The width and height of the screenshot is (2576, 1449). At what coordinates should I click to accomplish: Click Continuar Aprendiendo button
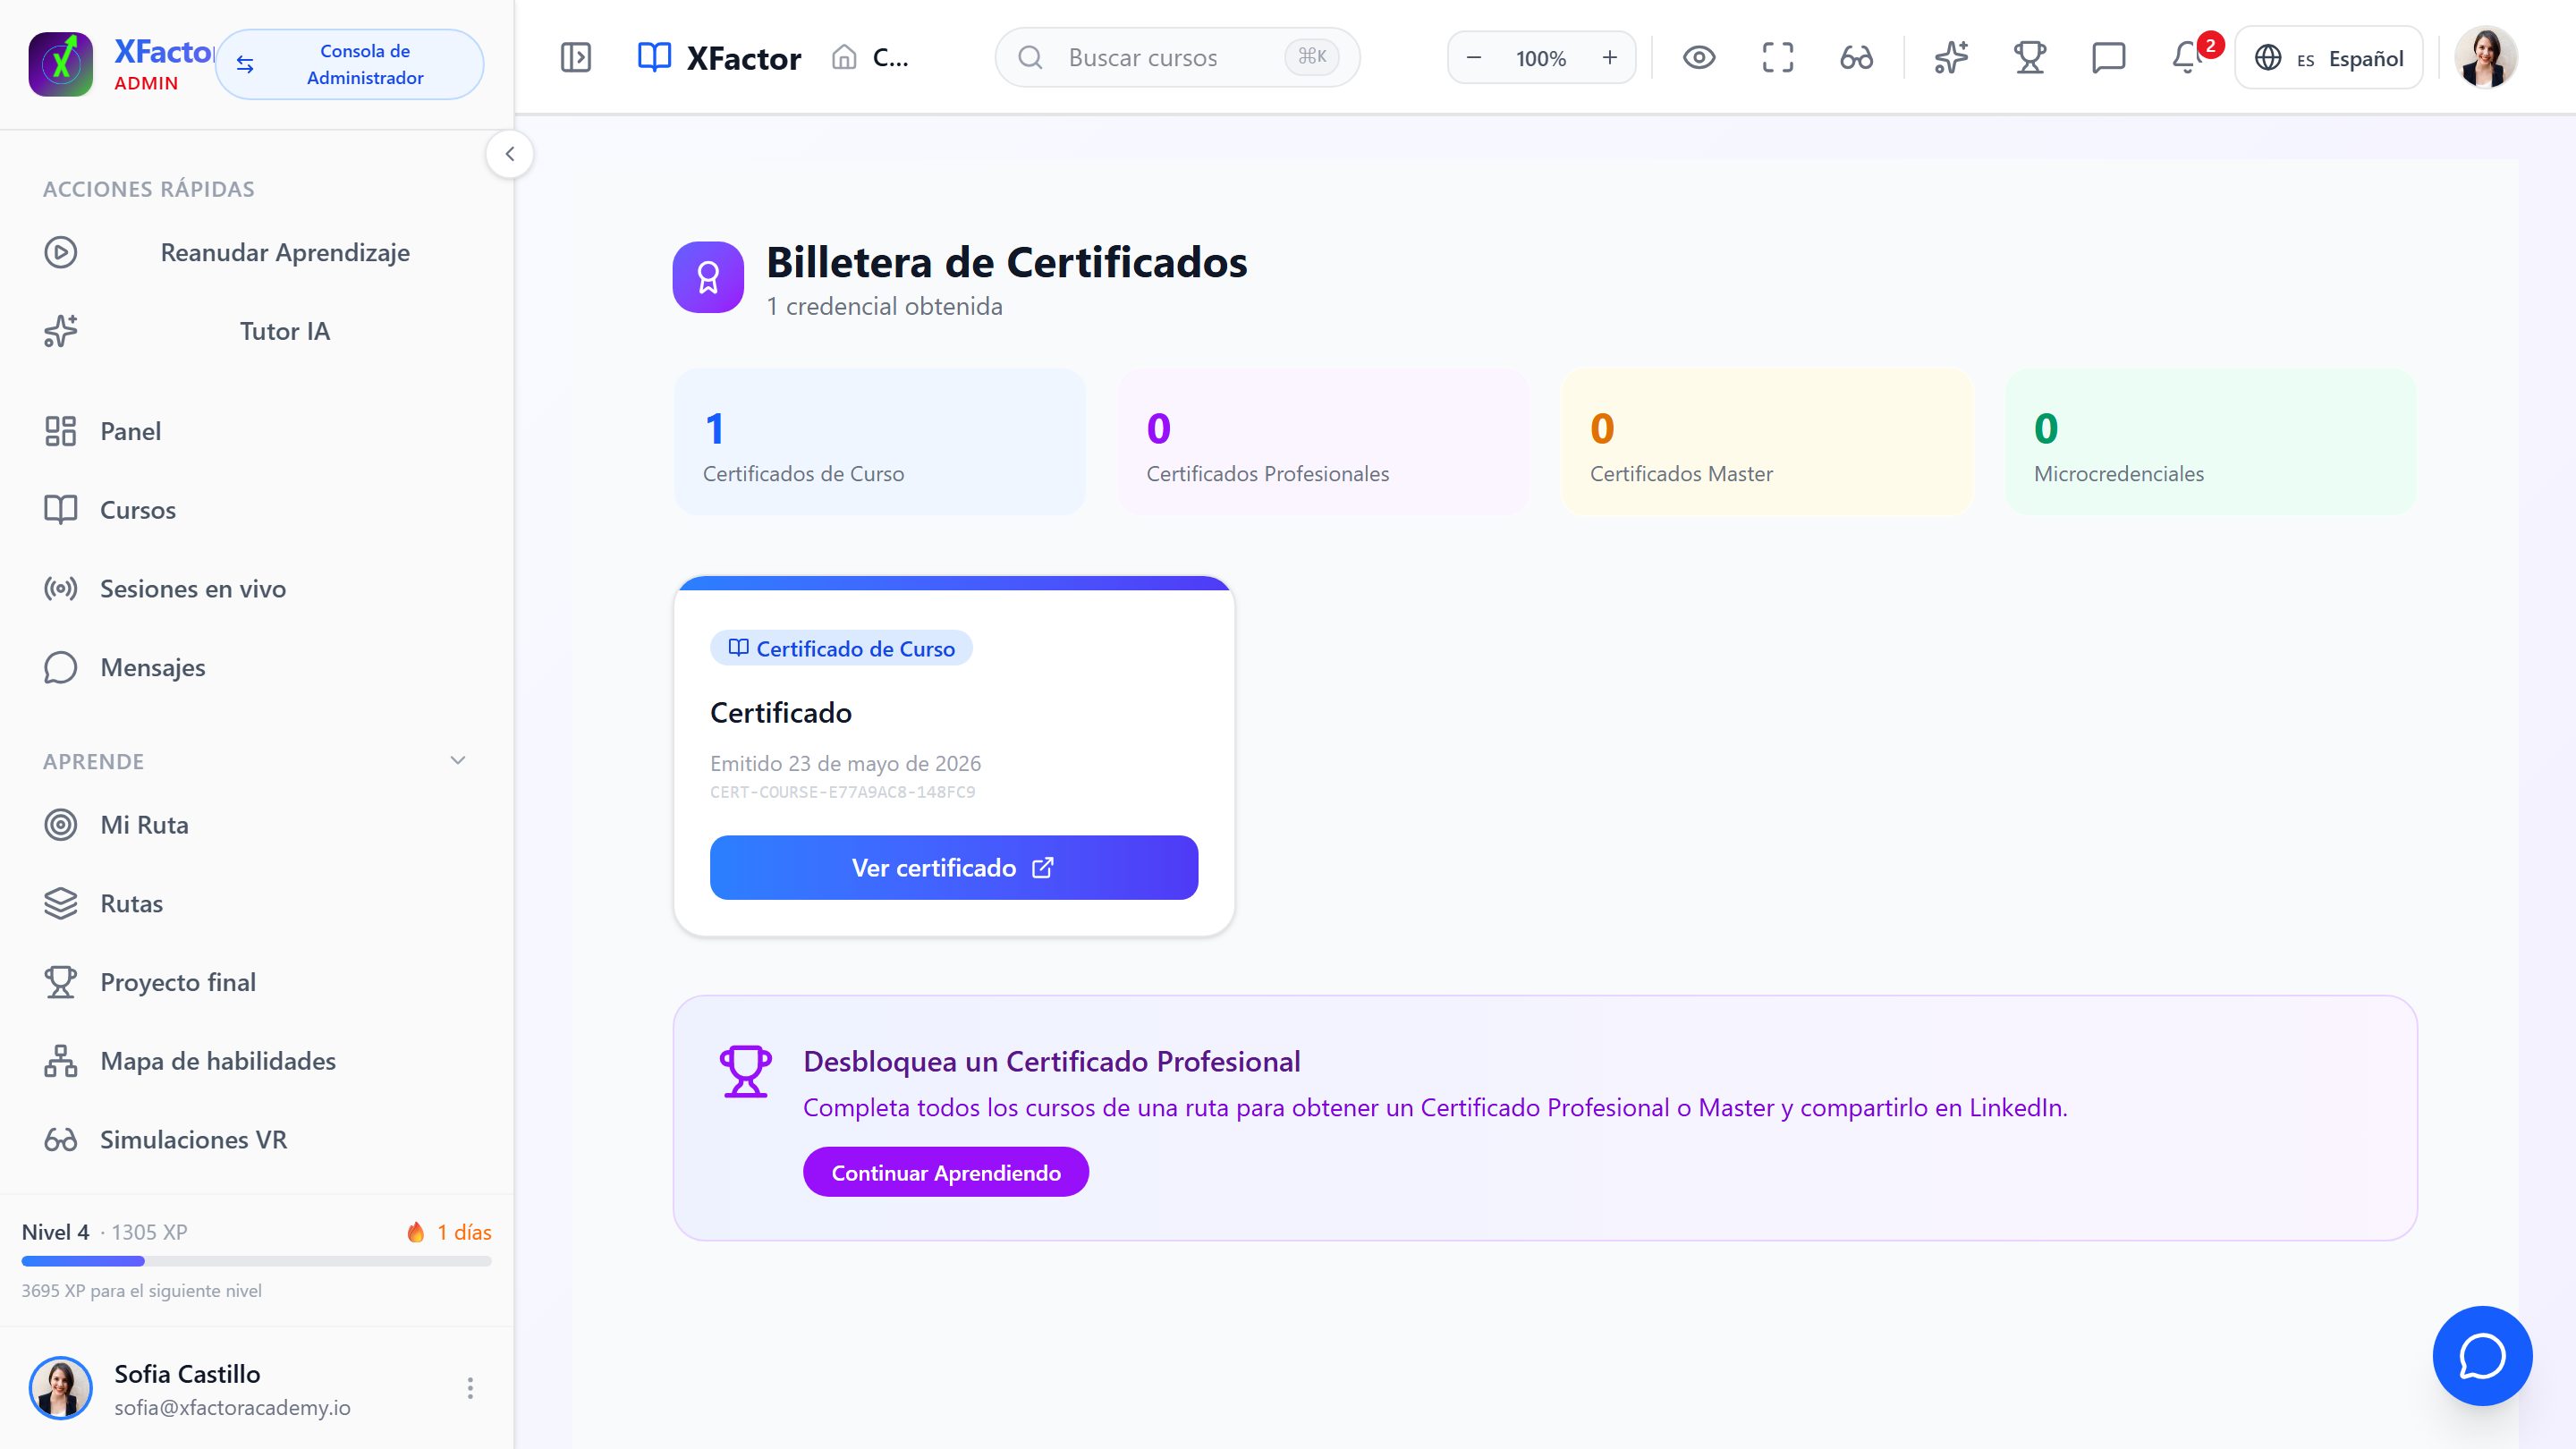click(x=946, y=1172)
